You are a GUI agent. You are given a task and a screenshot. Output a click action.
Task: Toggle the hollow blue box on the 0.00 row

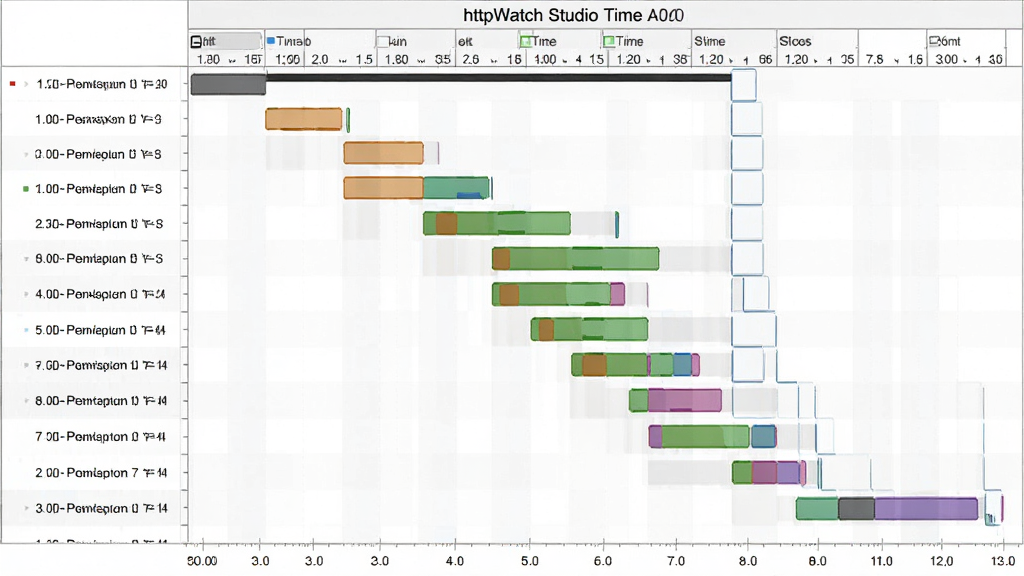[746, 154]
